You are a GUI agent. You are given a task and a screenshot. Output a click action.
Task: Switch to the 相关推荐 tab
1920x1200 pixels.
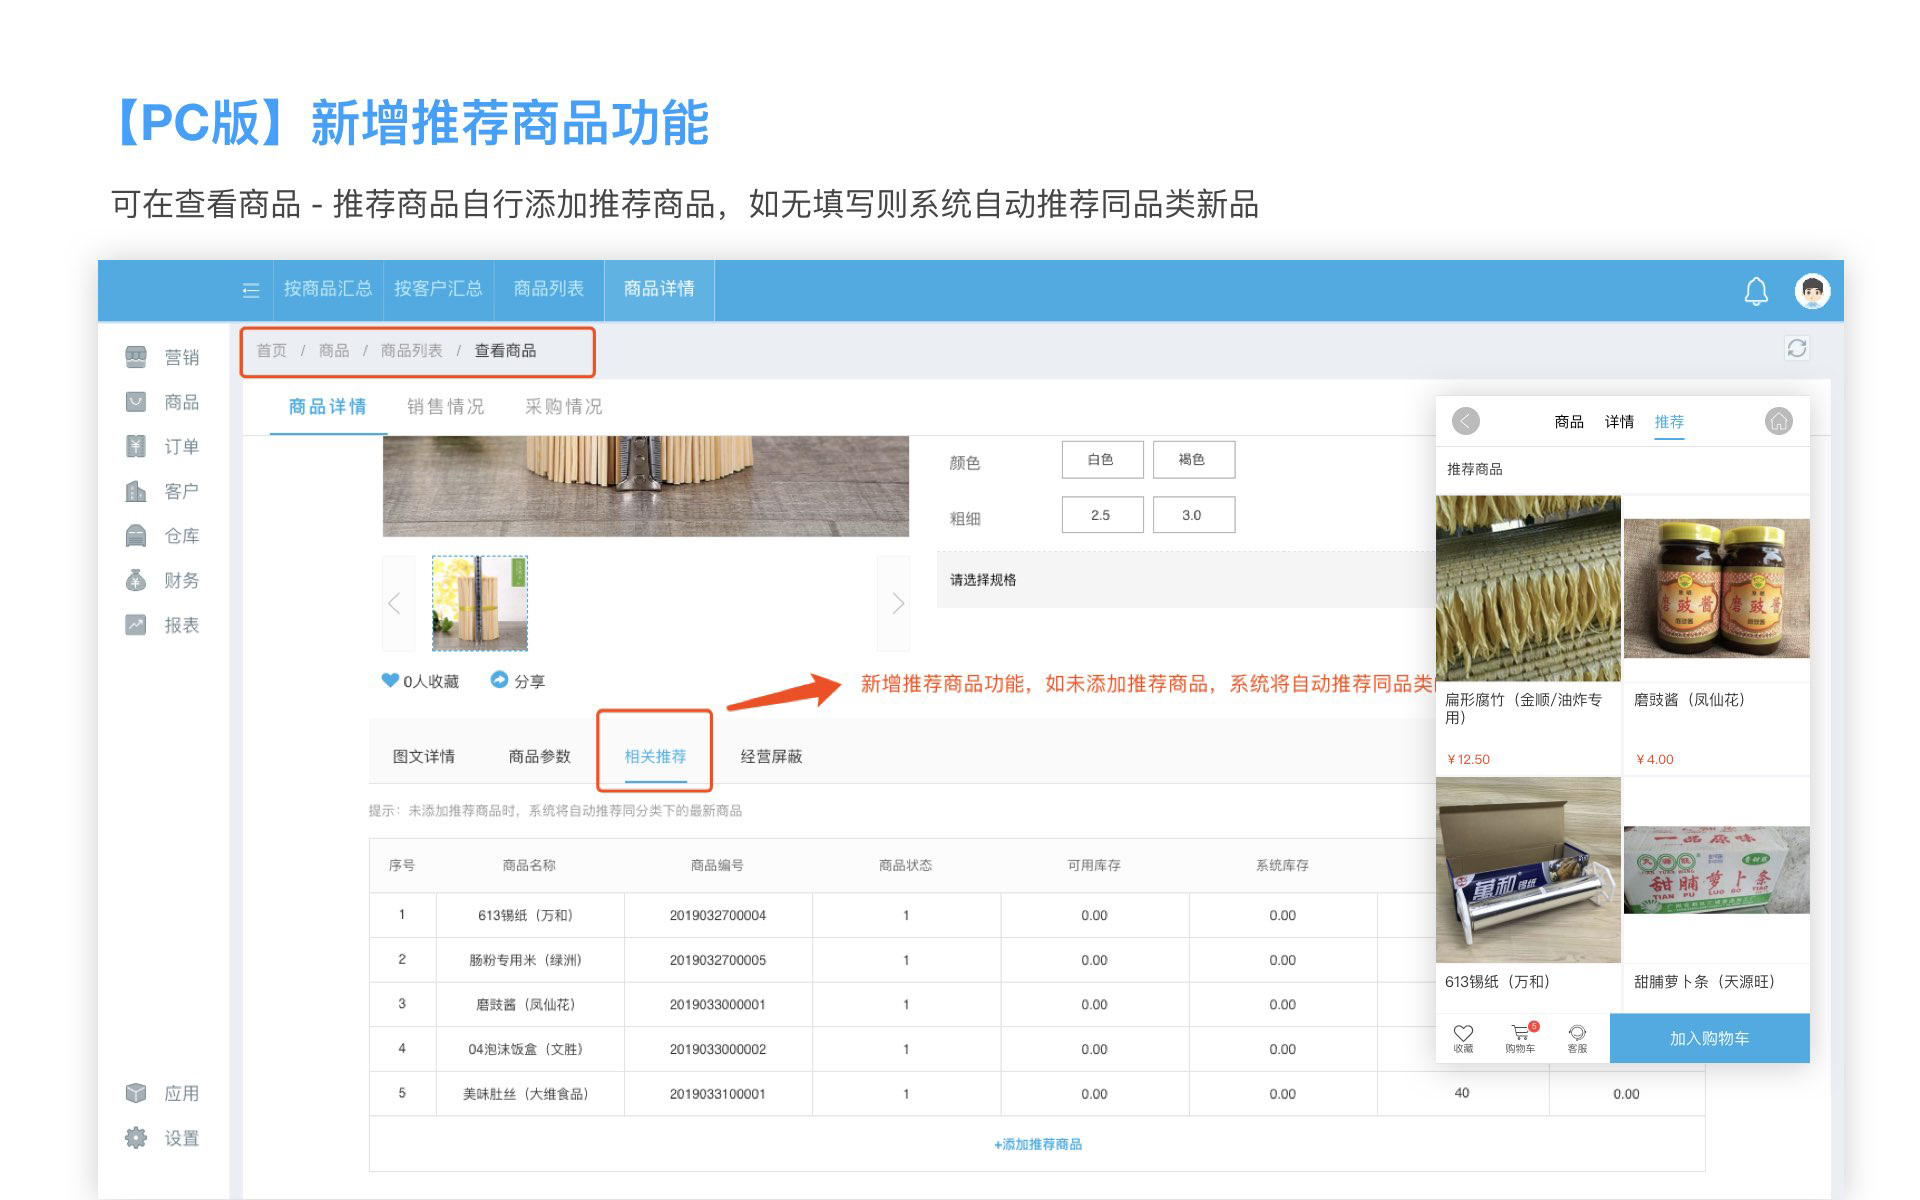655,756
